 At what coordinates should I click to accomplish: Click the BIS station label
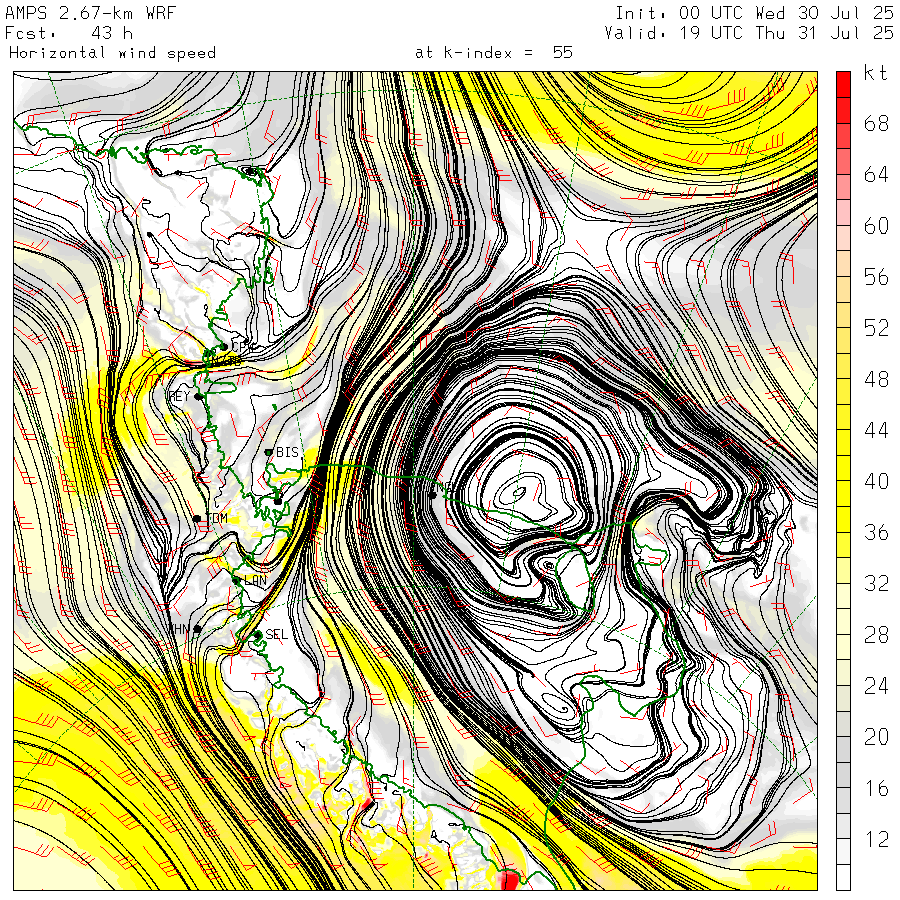click(x=288, y=452)
